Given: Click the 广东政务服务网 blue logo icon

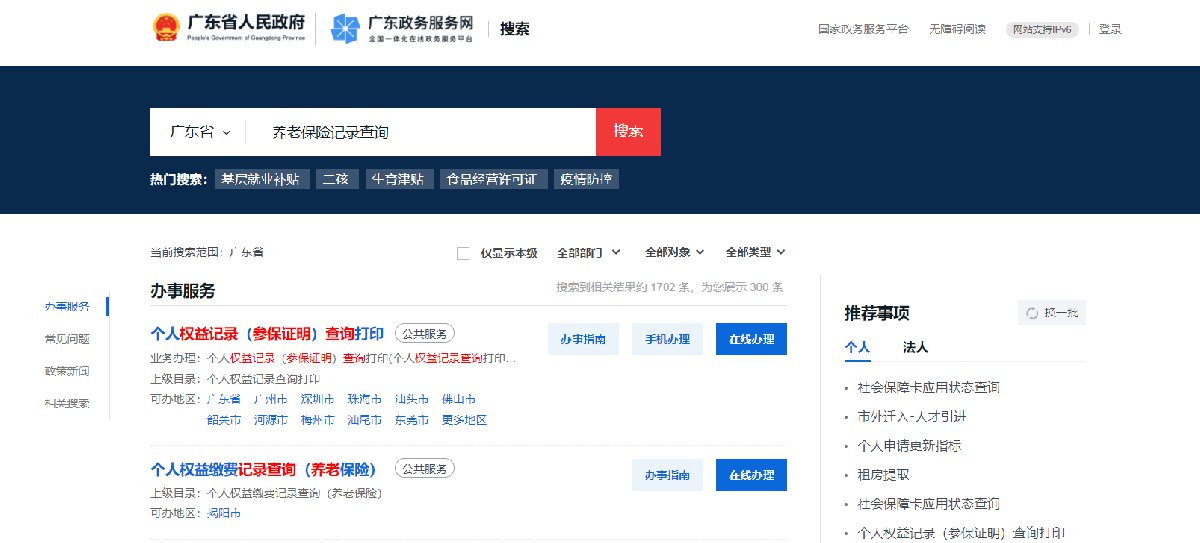Looking at the screenshot, I should [346, 29].
